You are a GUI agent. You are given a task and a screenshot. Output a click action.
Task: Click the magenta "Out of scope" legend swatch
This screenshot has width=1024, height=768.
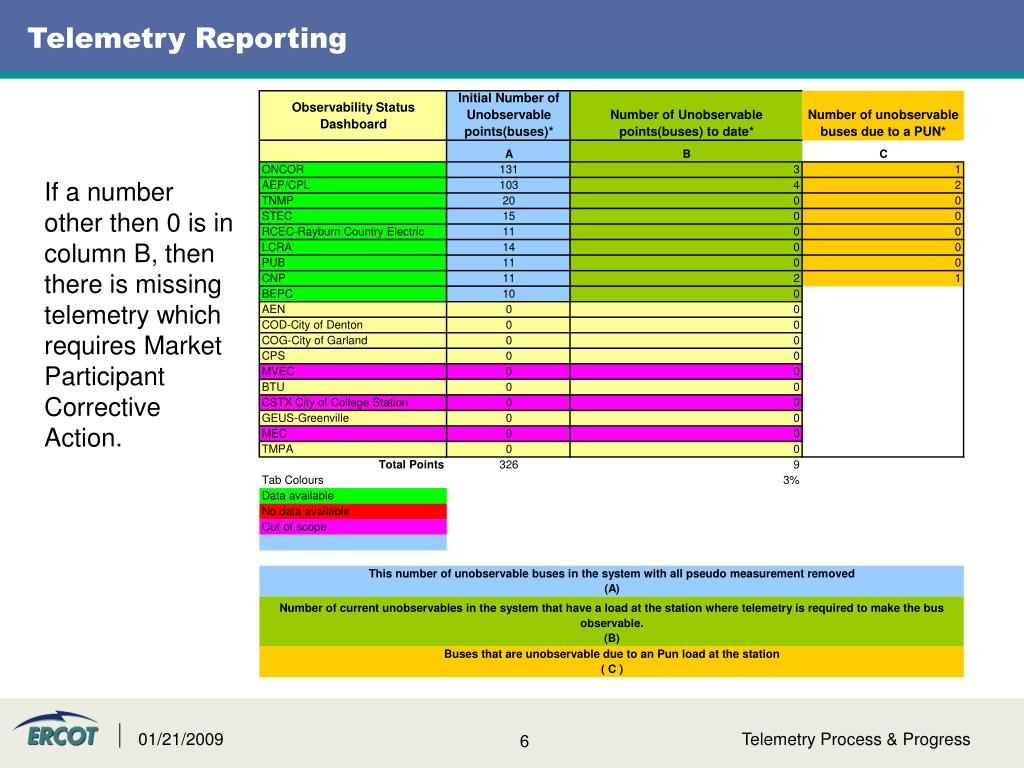[353, 527]
